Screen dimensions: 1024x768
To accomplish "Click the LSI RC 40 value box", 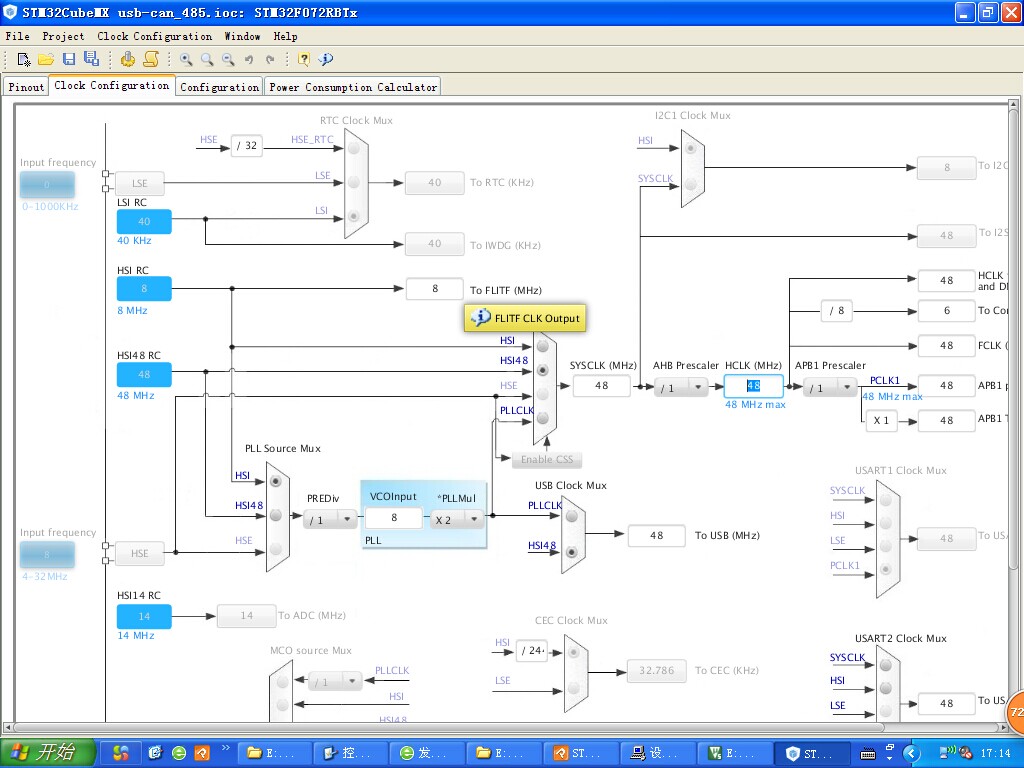I will tap(144, 221).
